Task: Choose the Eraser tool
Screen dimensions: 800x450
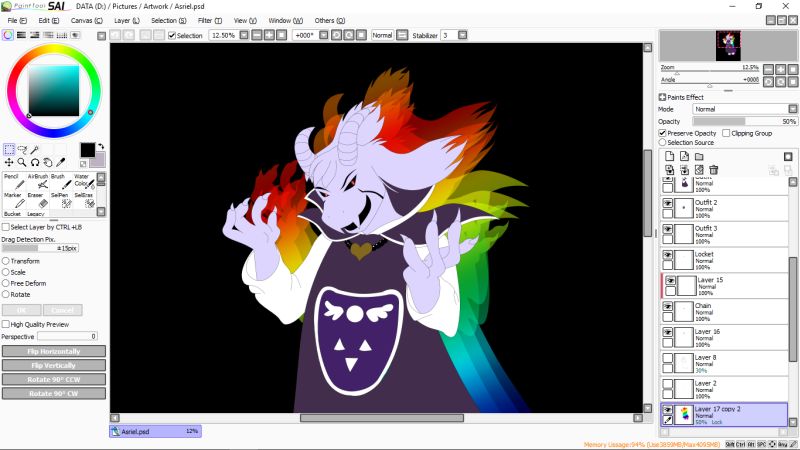Action: (x=37, y=200)
